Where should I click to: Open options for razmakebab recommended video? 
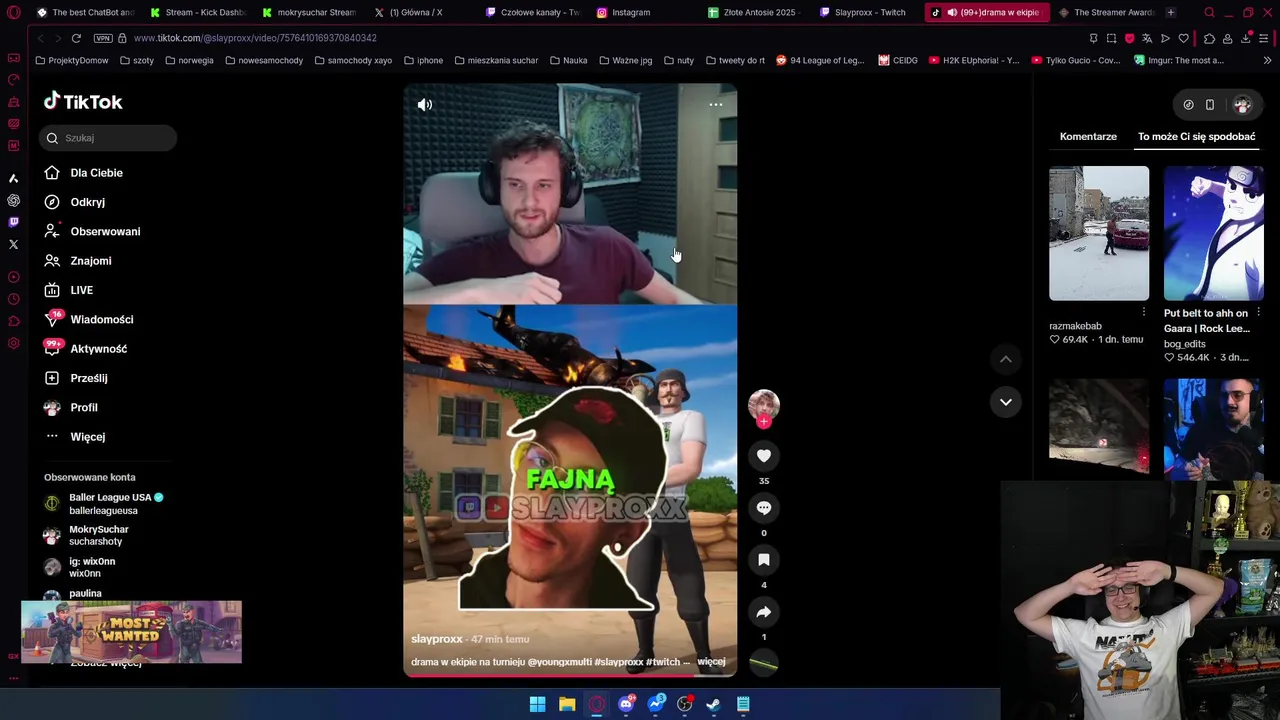pos(1144,313)
